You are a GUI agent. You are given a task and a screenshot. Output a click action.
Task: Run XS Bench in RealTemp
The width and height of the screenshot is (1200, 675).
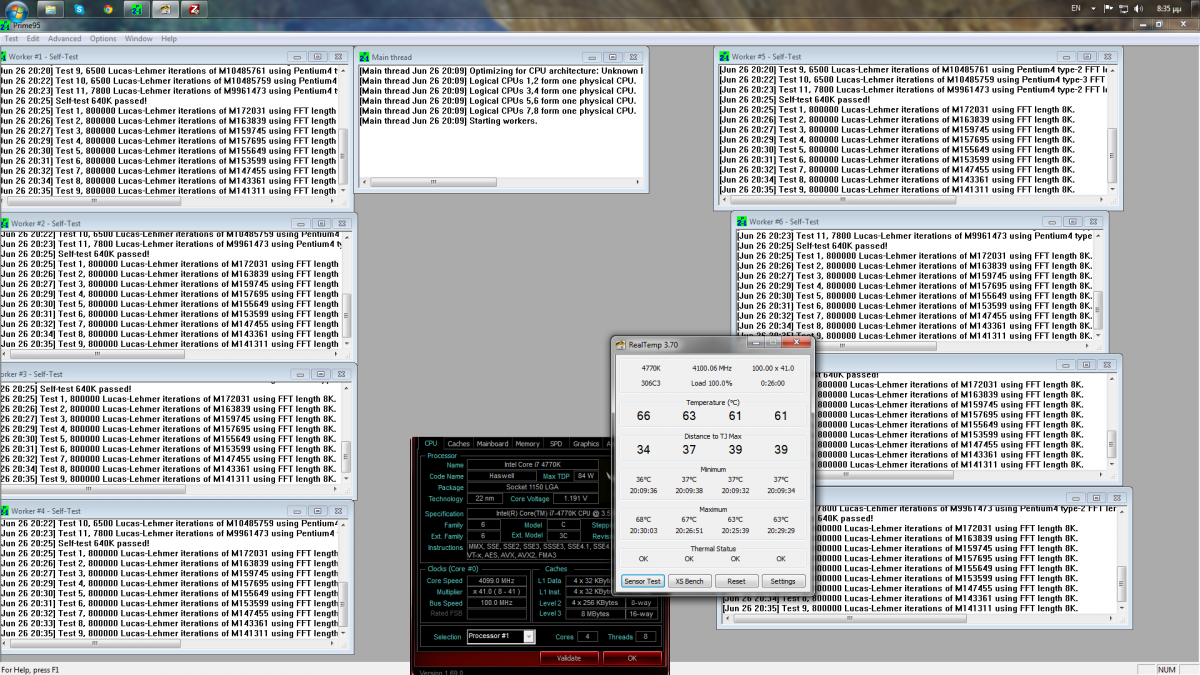click(x=690, y=581)
